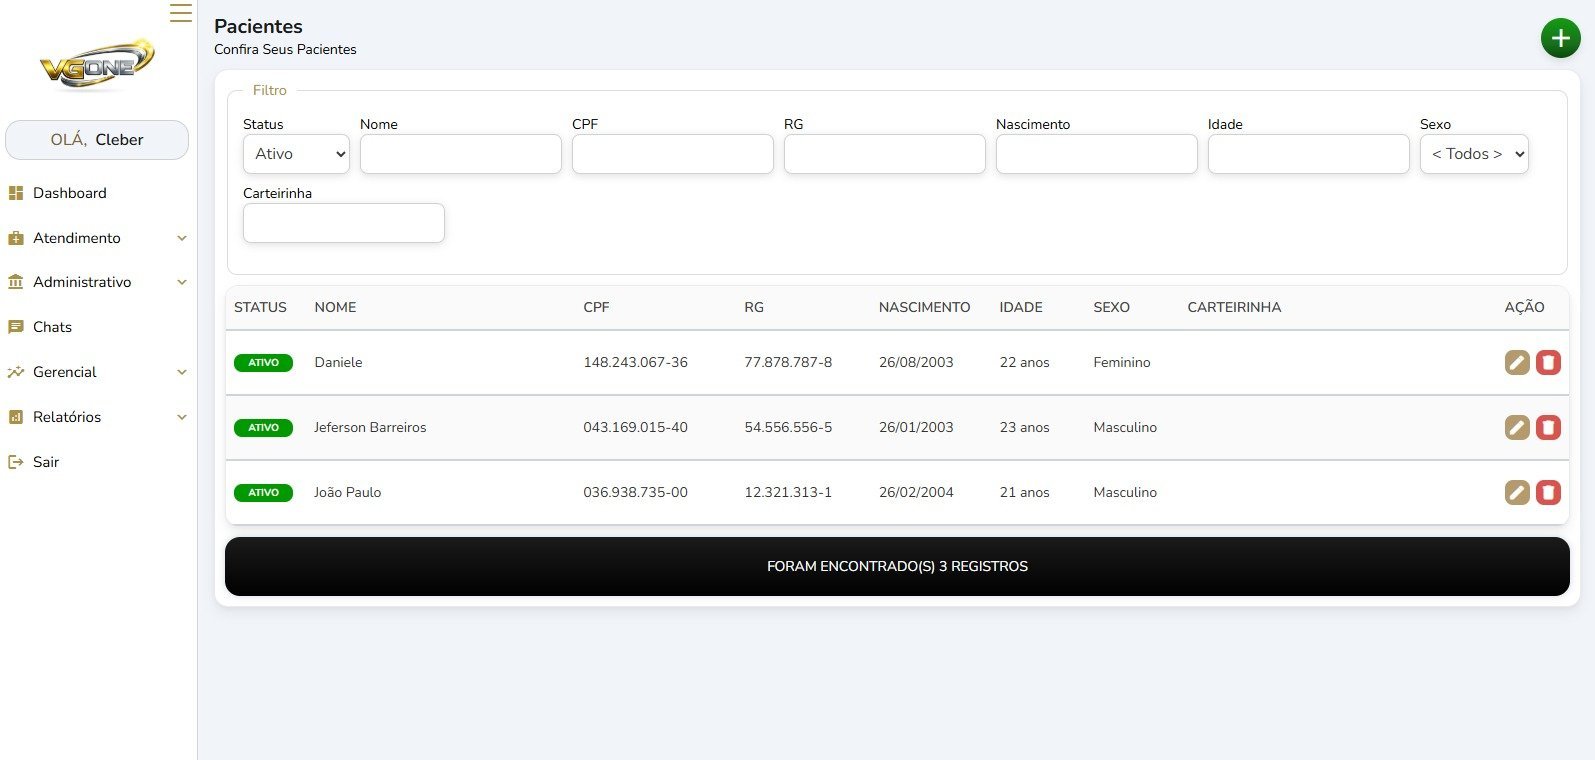This screenshot has height=760, width=1595.
Task: Expand the Atendimento sidebar menu
Action: (x=97, y=238)
